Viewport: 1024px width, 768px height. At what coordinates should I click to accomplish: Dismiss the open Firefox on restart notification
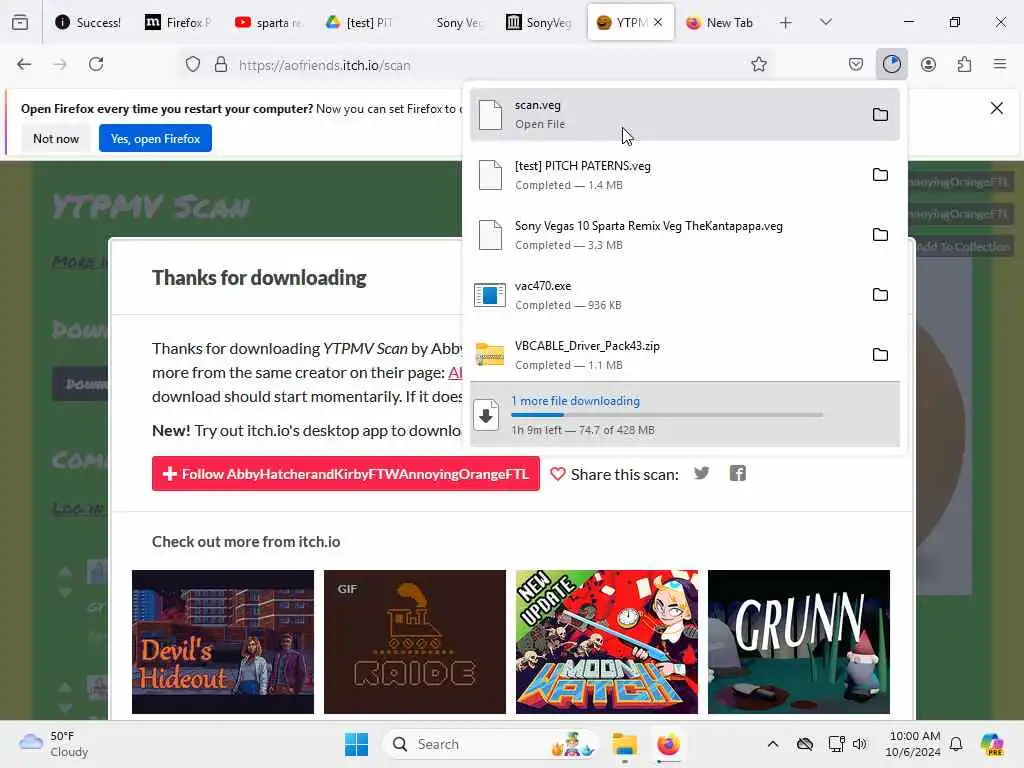click(x=996, y=108)
